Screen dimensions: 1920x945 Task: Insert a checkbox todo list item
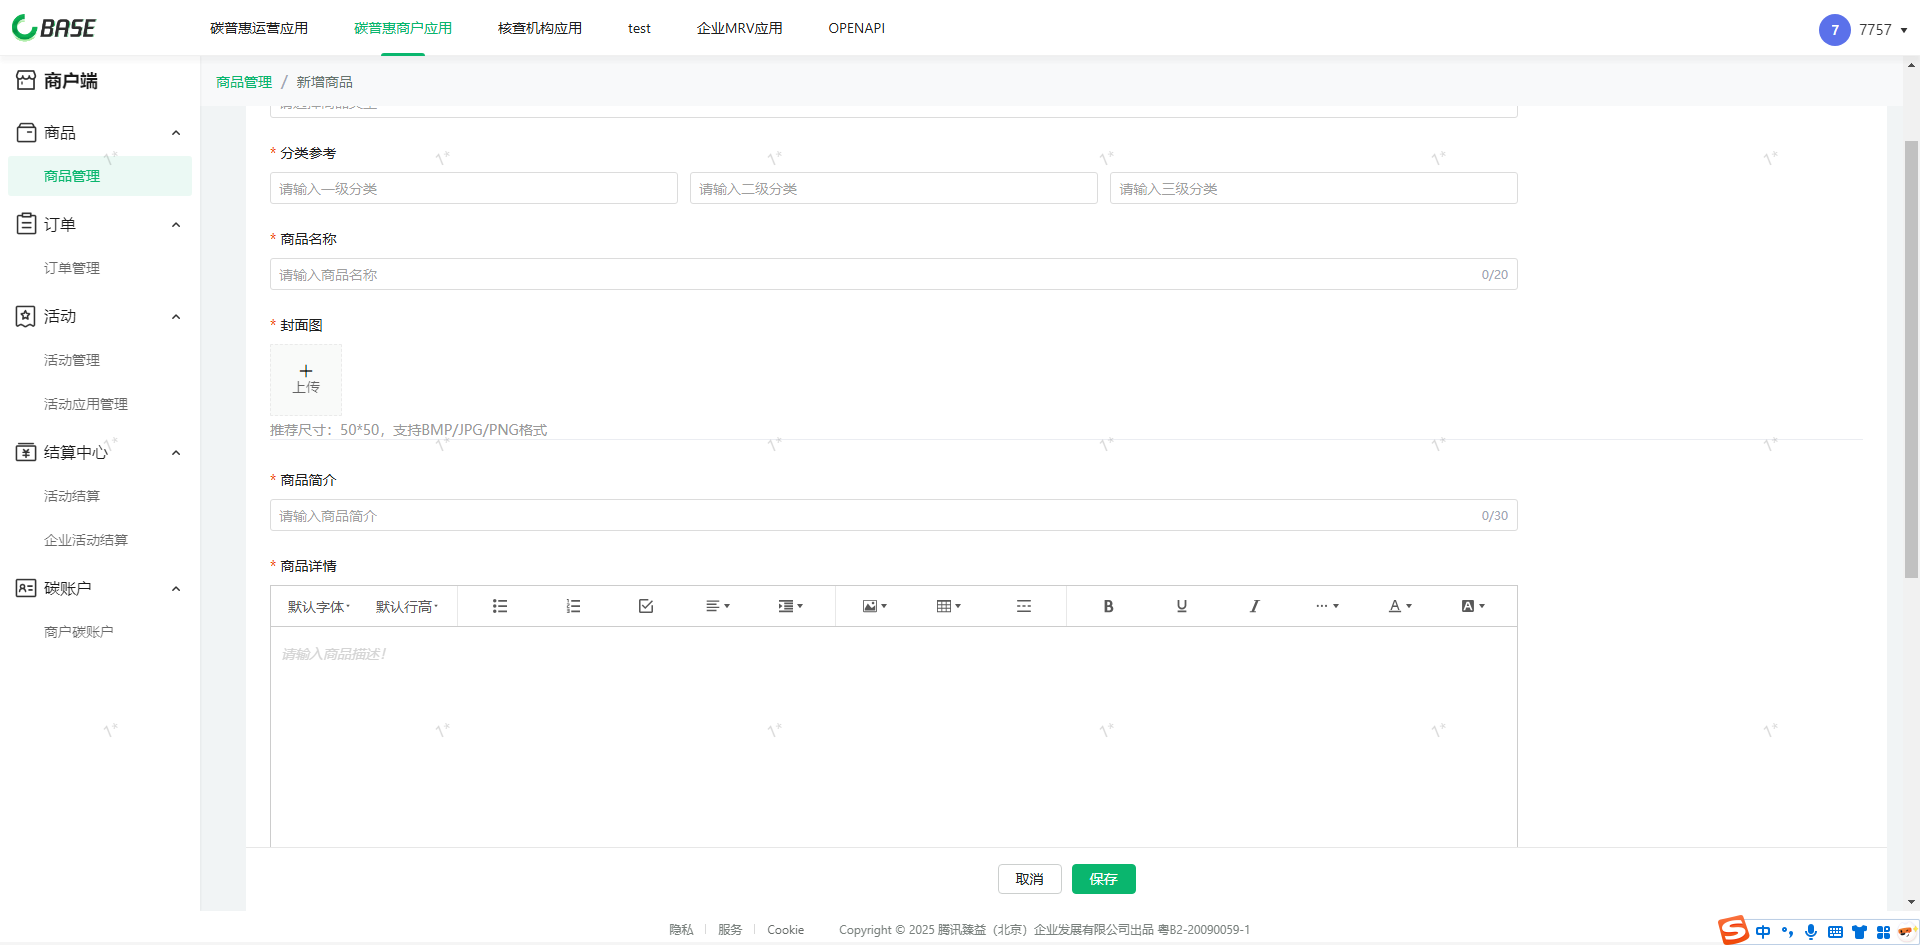(x=646, y=606)
